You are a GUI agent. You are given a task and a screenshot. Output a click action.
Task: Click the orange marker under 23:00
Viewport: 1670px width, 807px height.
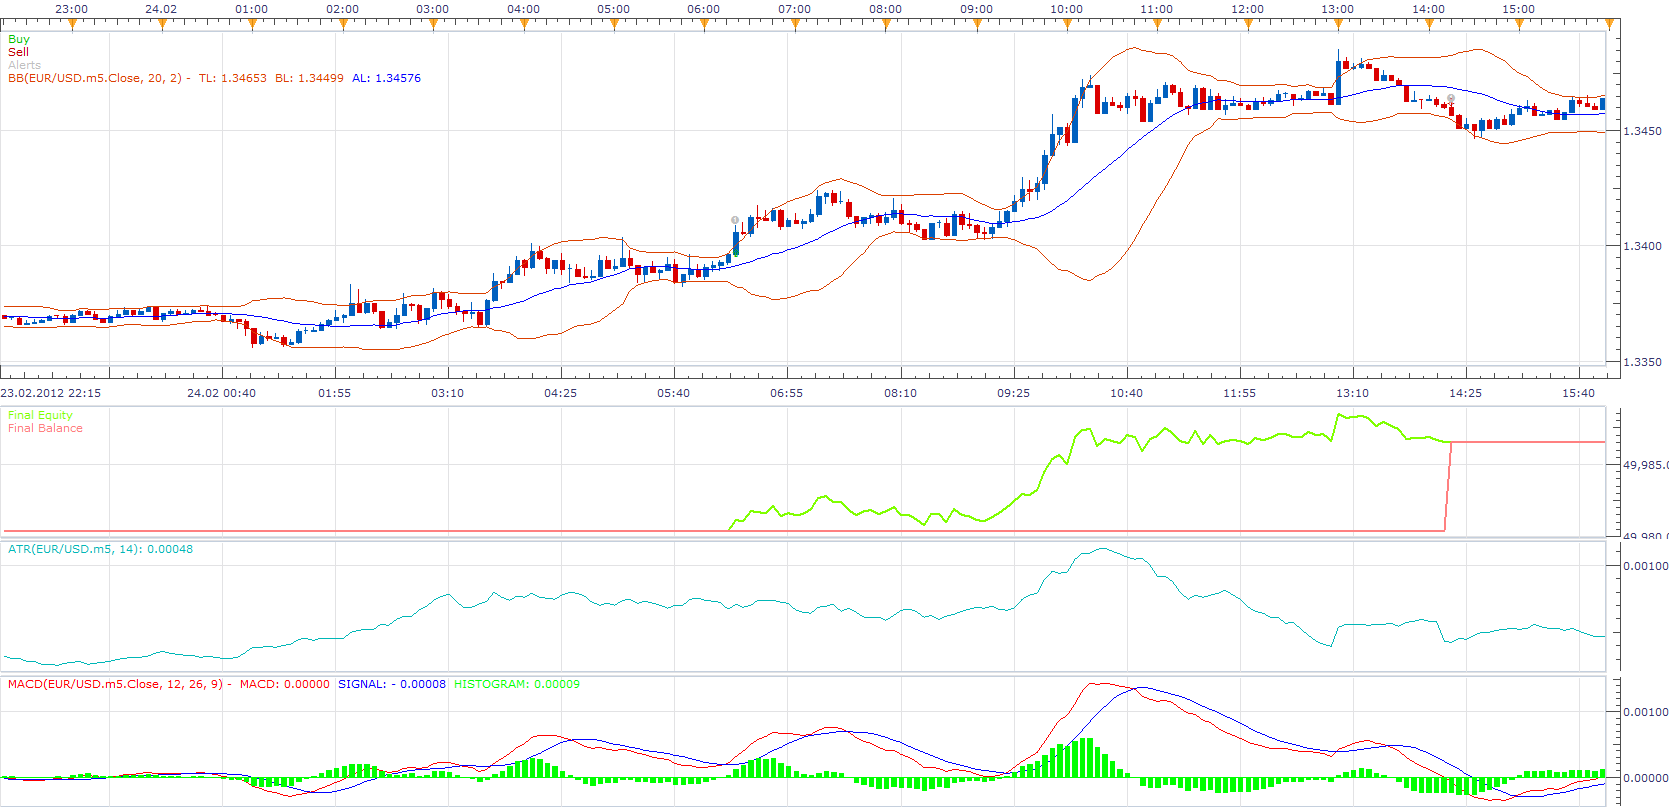click(72, 24)
